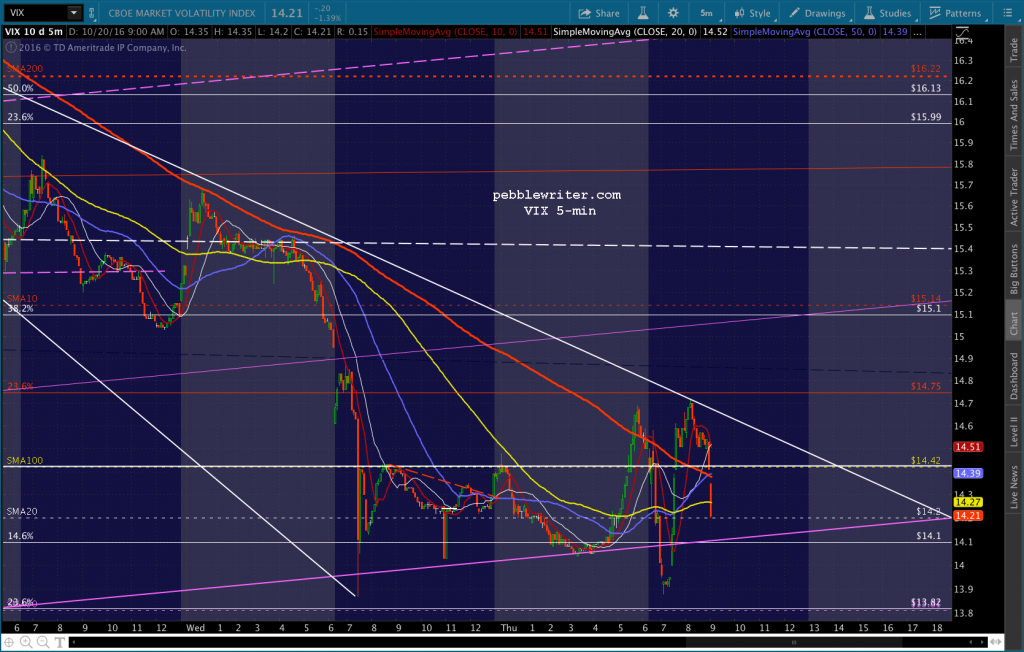Screen dimensions: 1024x652
Task: Click the $15.1 level label
Action: 929,308
